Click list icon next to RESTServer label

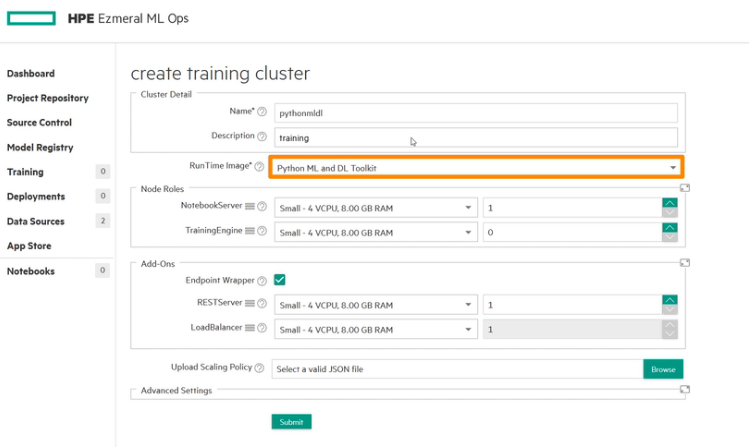click(x=250, y=304)
